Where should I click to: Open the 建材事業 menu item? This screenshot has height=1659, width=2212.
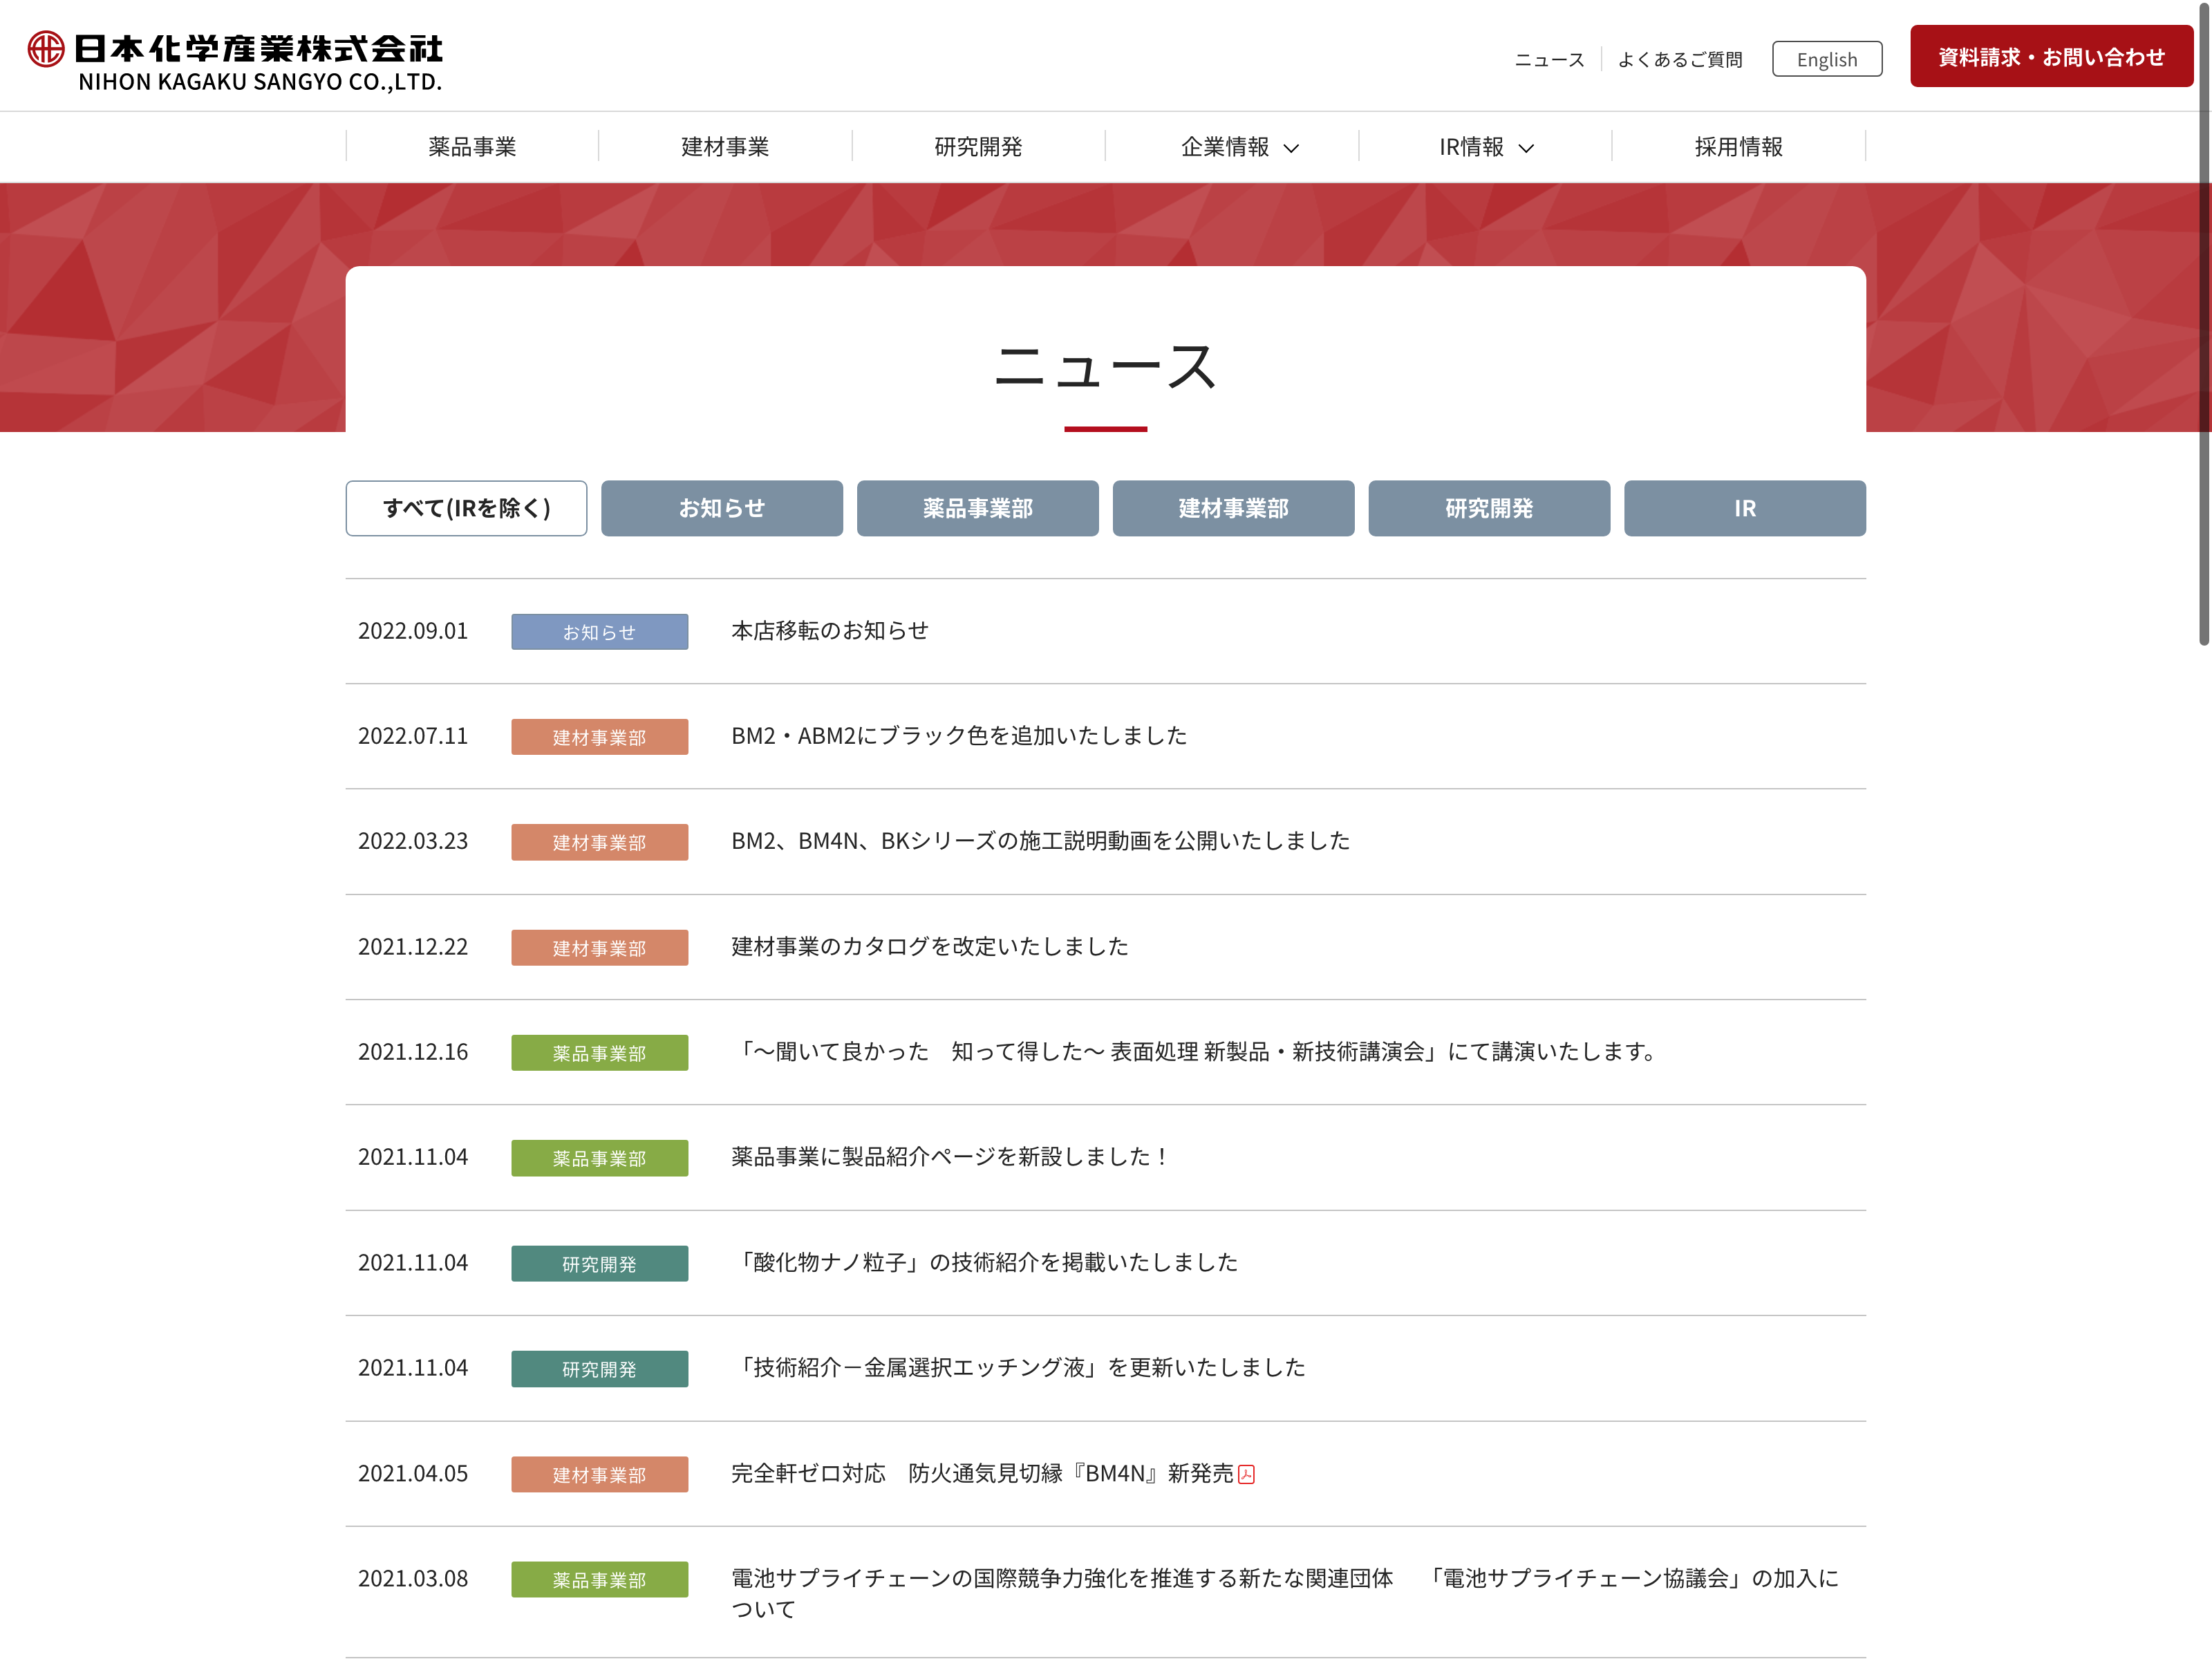point(725,147)
